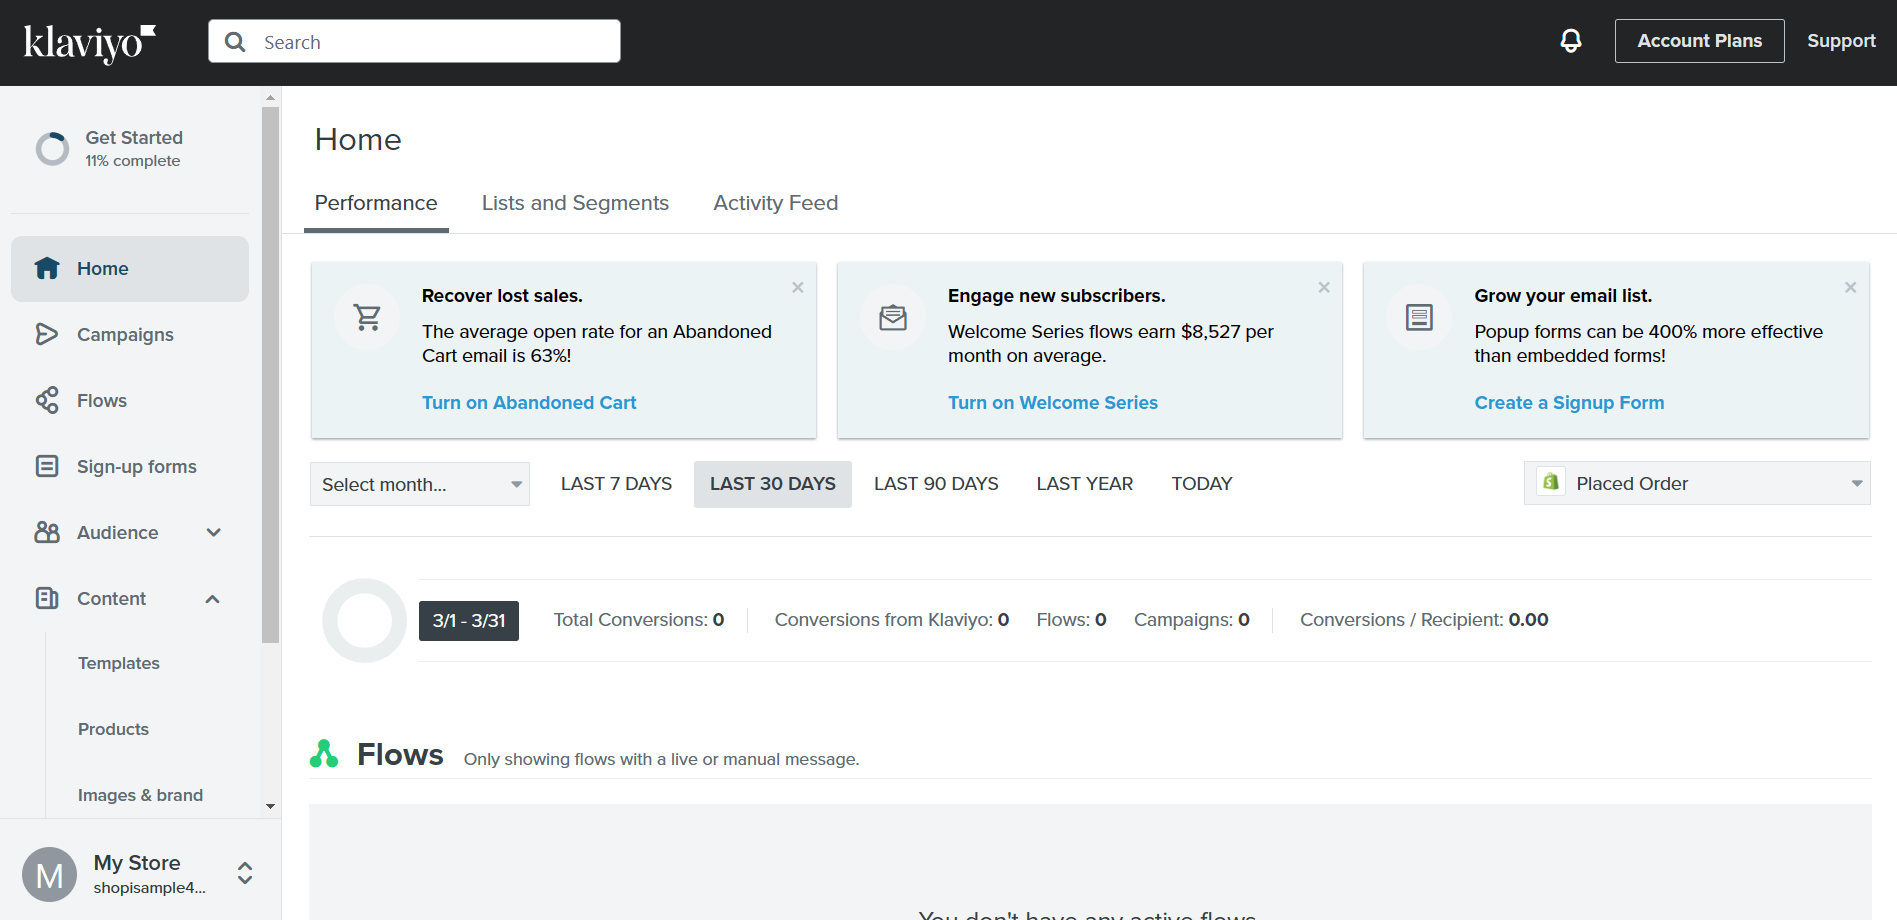Click the search magnifier icon
Screen dimensions: 1897x920
235,42
